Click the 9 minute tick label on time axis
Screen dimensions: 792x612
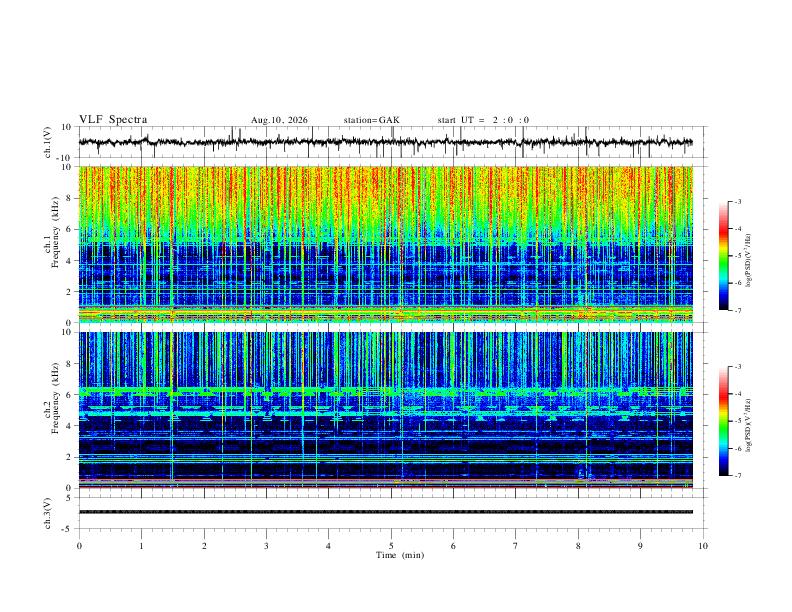(640, 546)
